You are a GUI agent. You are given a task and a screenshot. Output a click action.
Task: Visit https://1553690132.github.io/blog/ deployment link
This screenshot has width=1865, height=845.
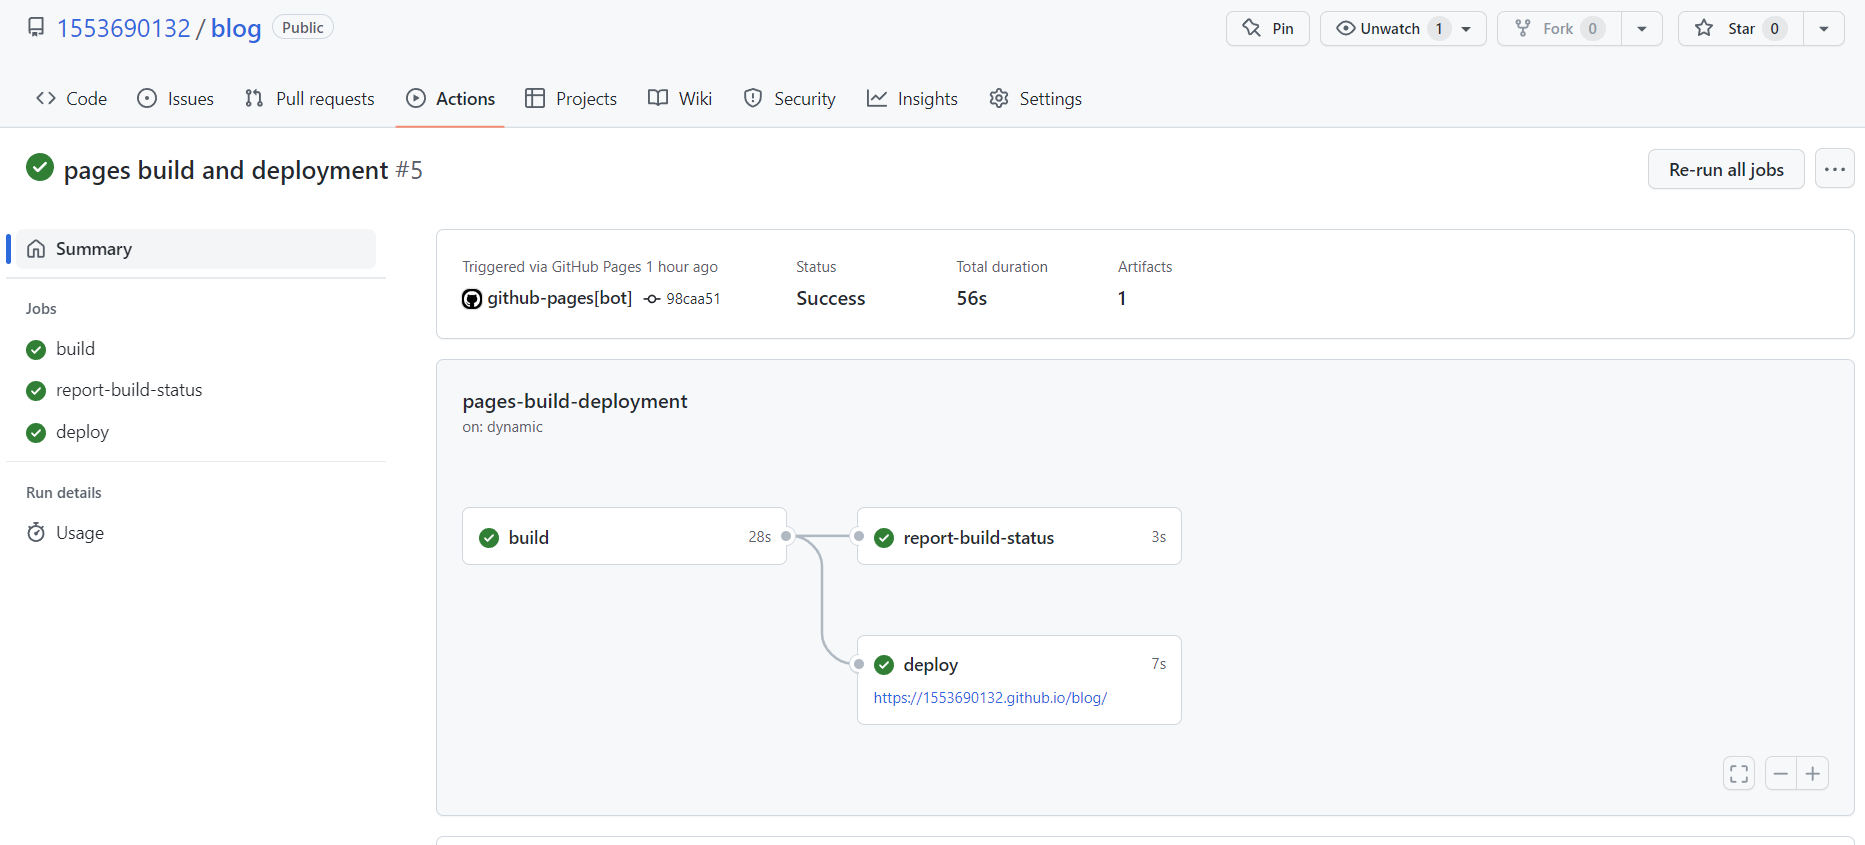pyautogui.click(x=990, y=698)
